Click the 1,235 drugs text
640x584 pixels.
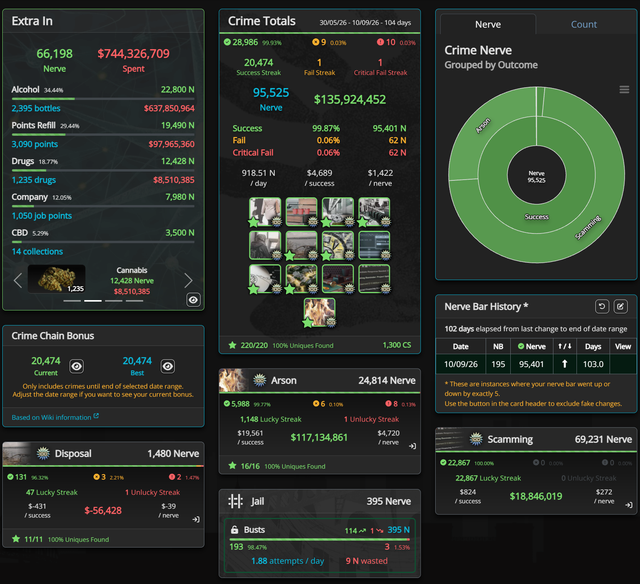click(x=34, y=180)
